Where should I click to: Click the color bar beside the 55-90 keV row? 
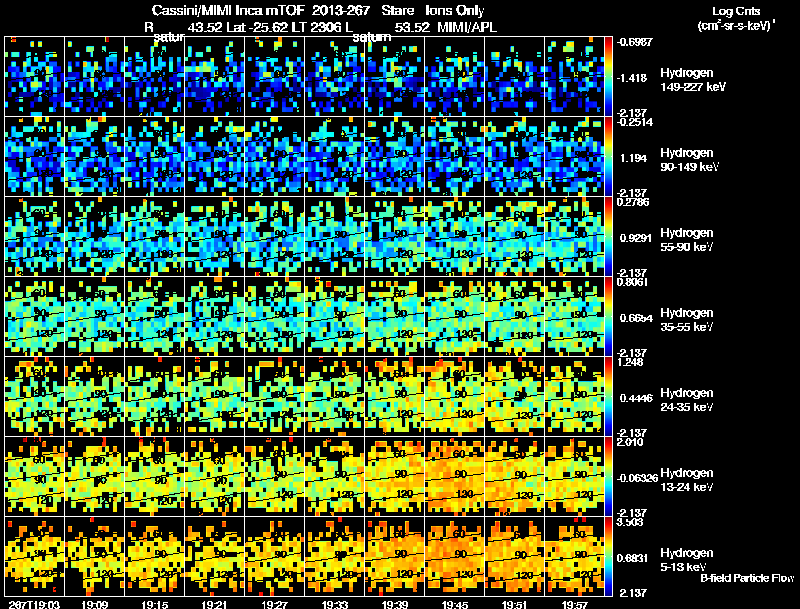pos(608,237)
